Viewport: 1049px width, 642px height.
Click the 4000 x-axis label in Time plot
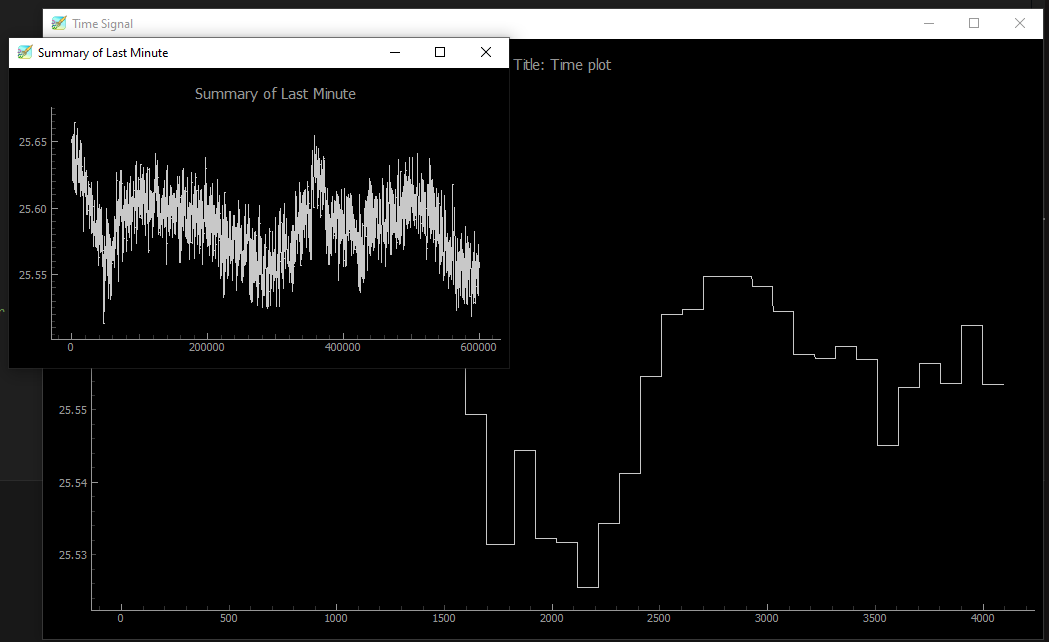point(982,618)
